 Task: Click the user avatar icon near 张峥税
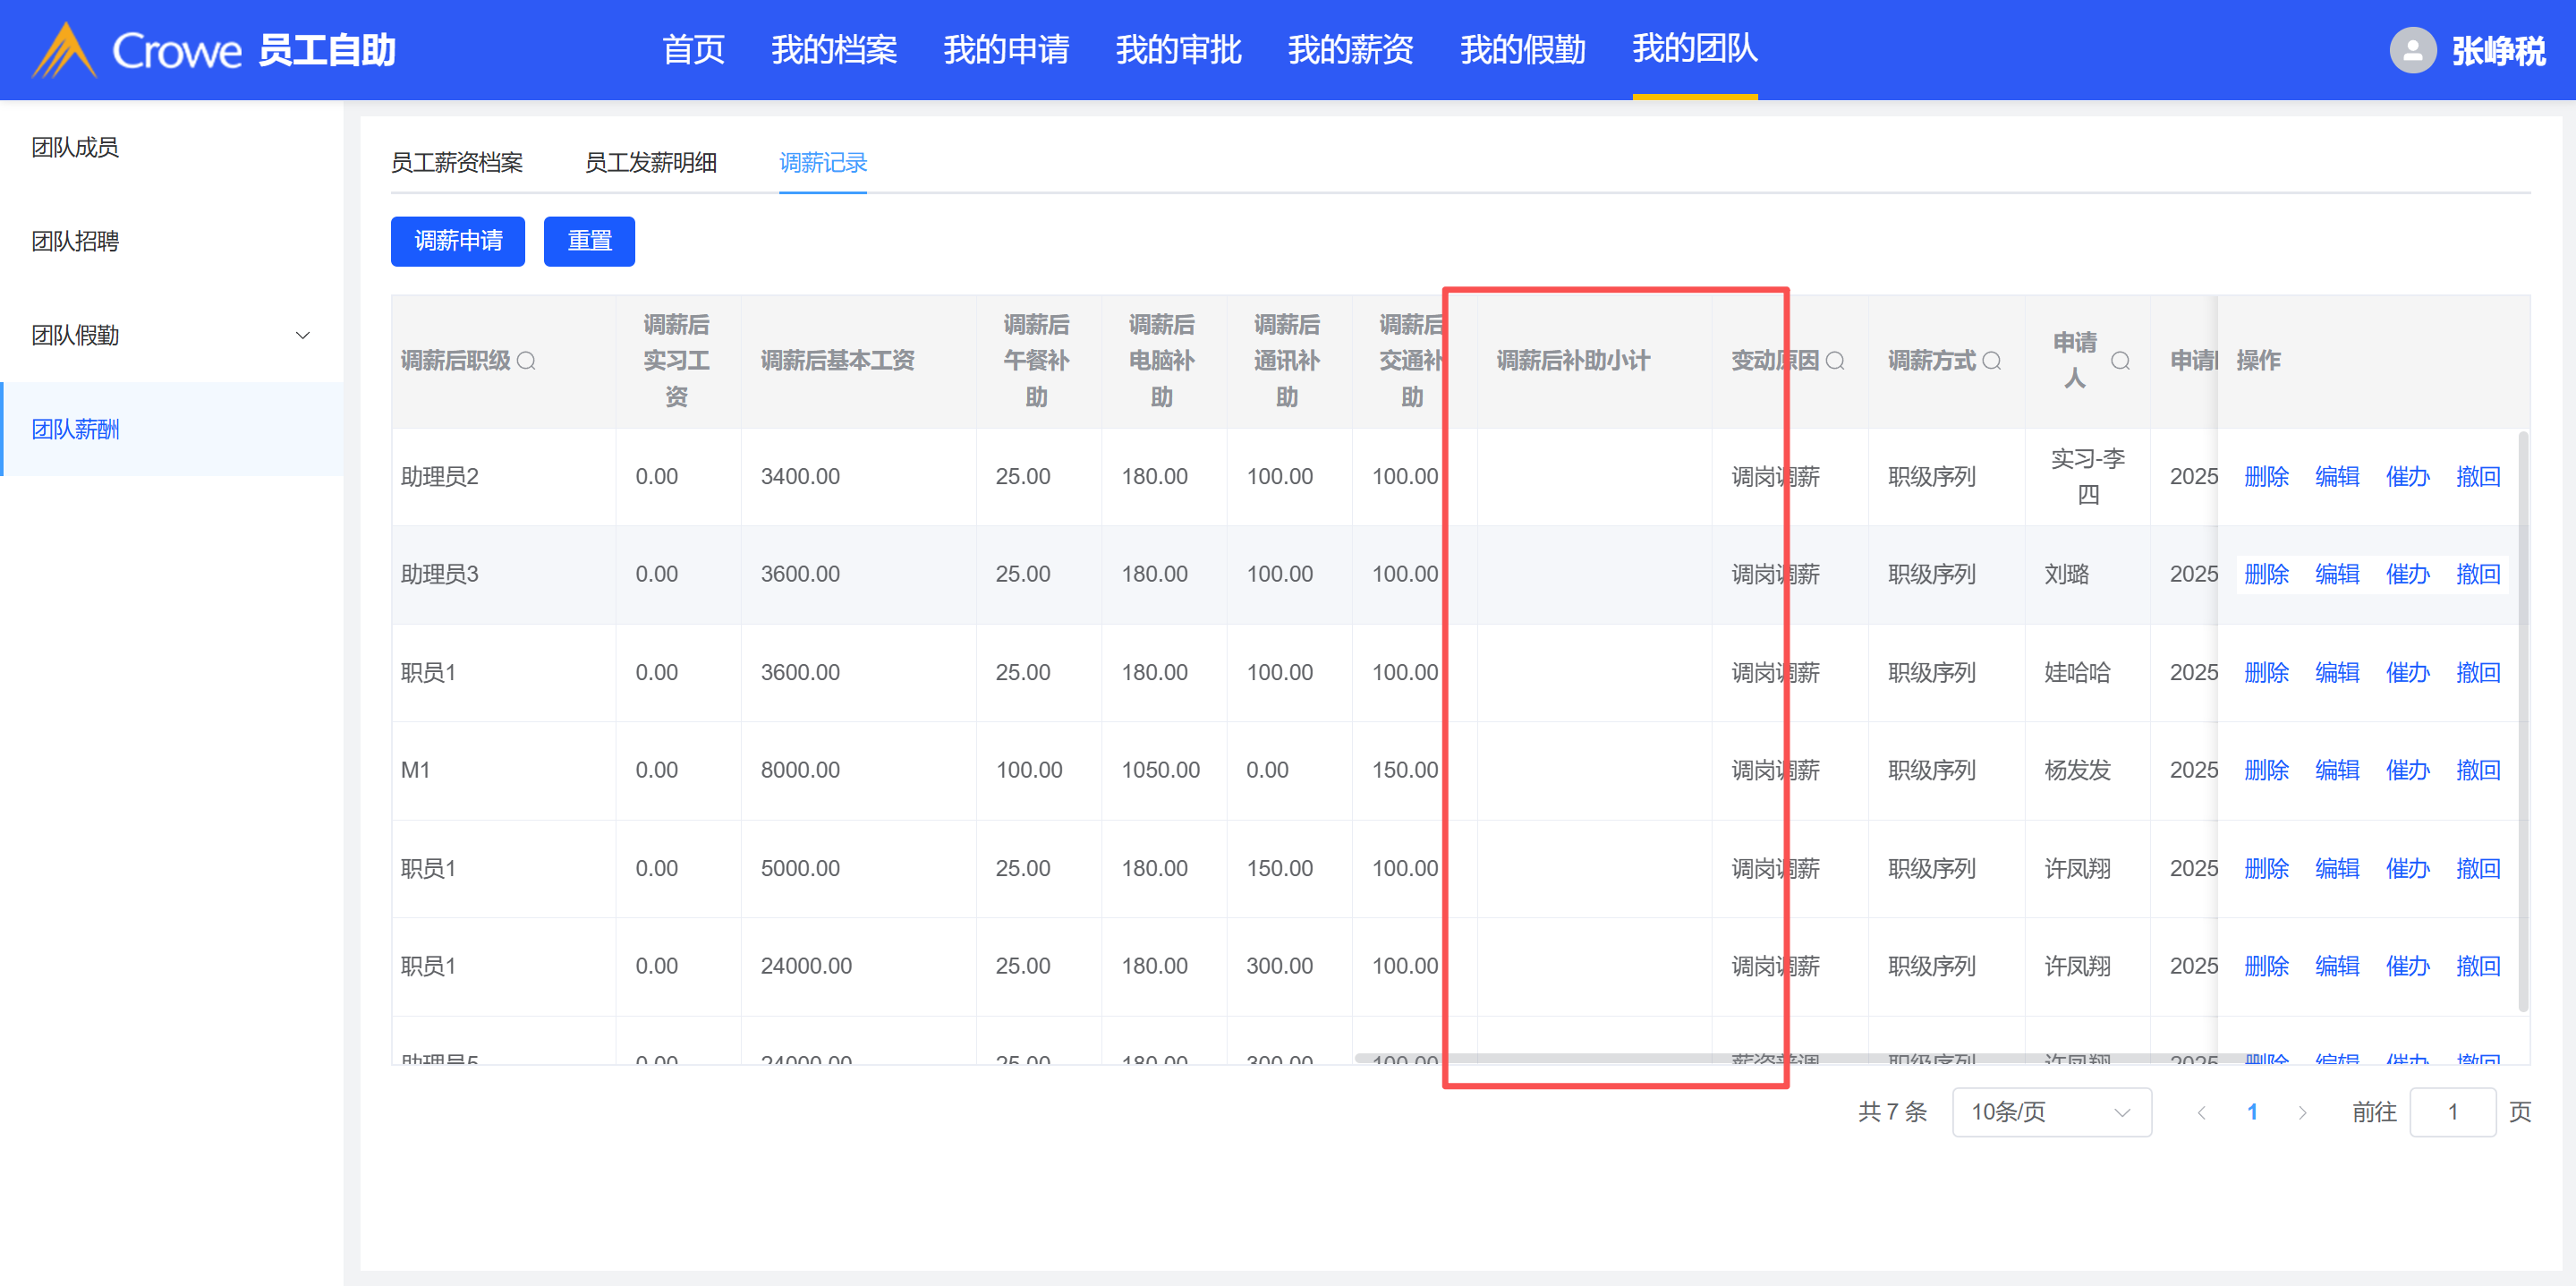click(x=2412, y=50)
